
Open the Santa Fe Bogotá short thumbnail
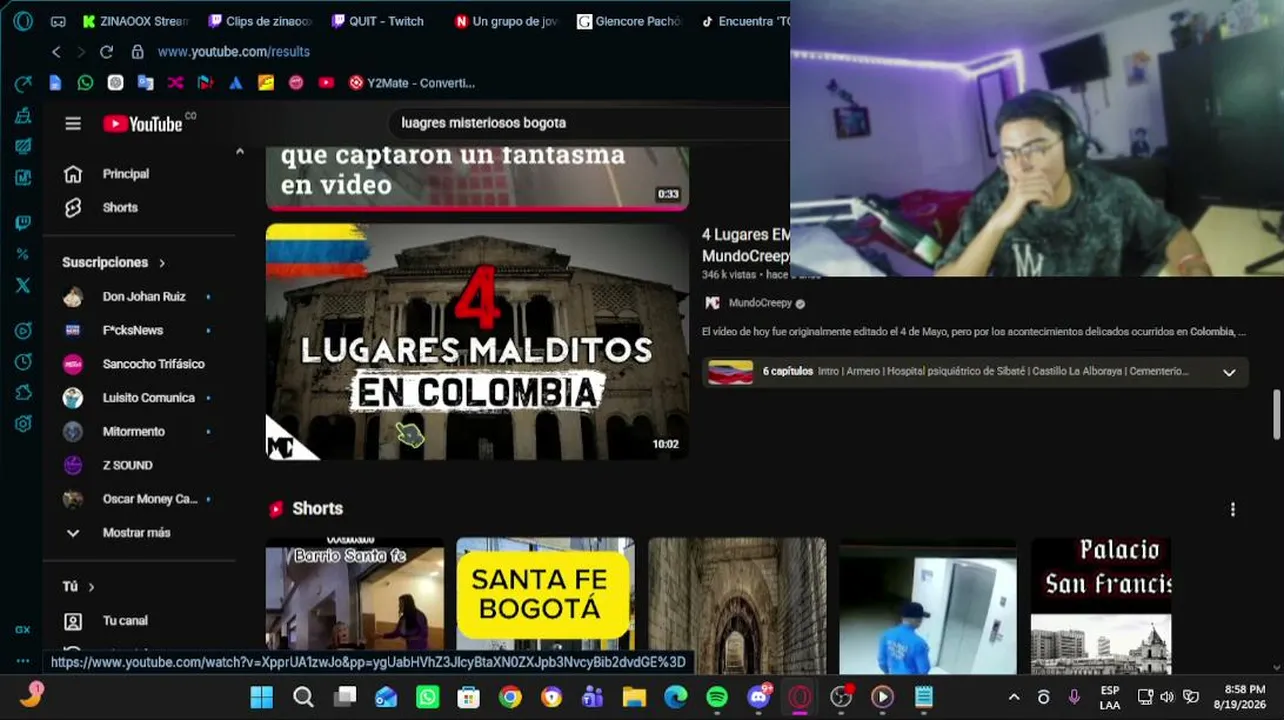pos(545,606)
